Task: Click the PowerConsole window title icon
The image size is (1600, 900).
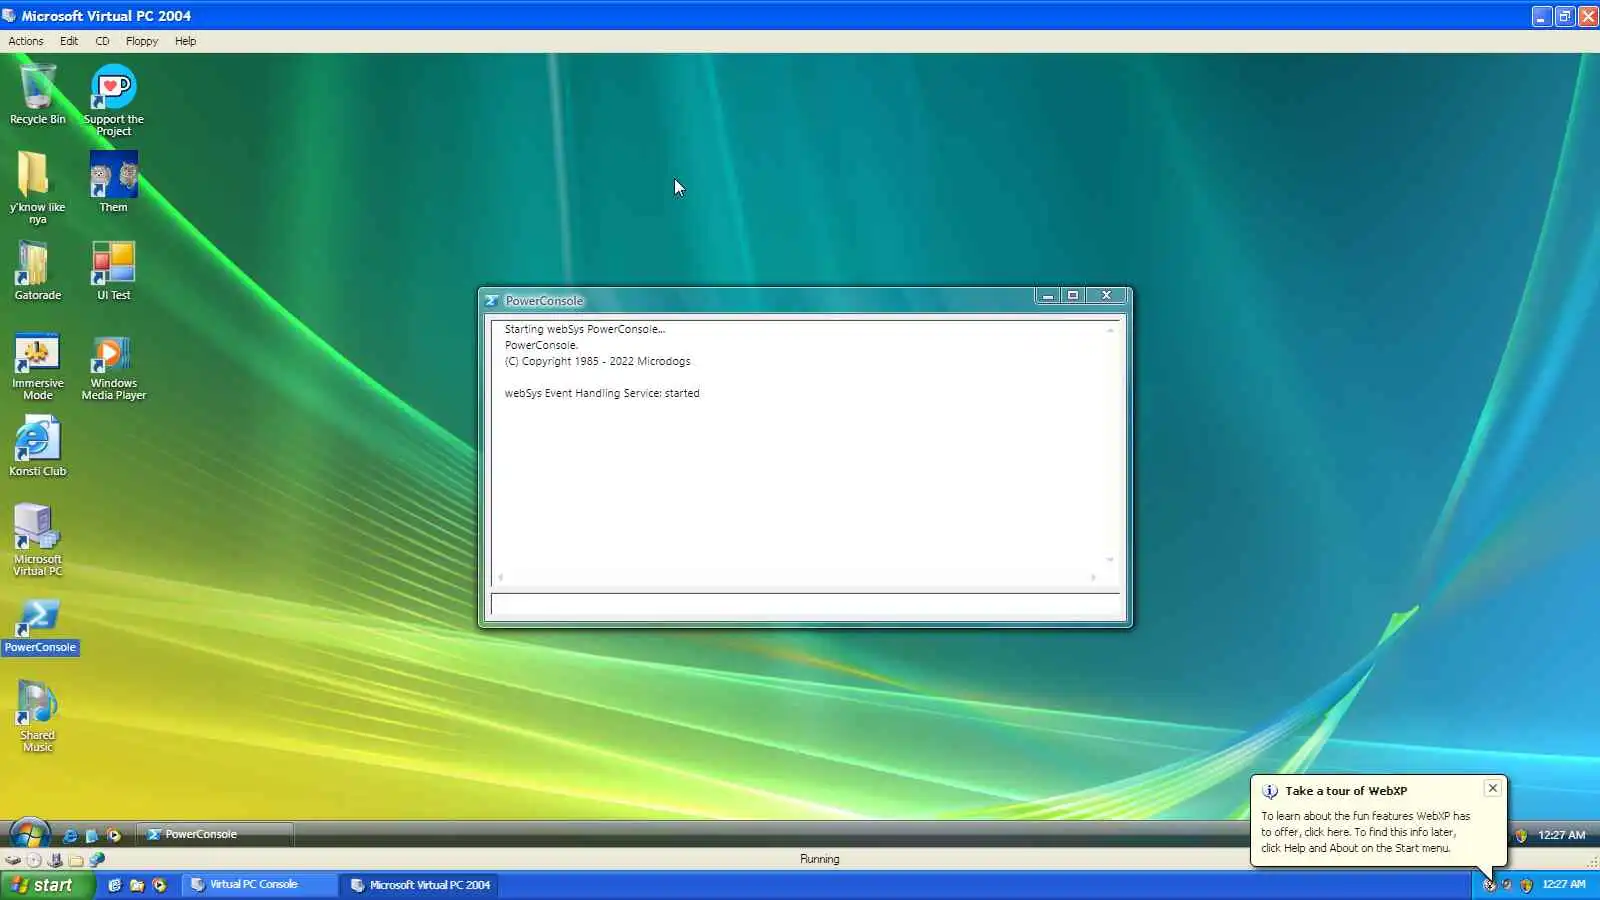Action: (492, 300)
